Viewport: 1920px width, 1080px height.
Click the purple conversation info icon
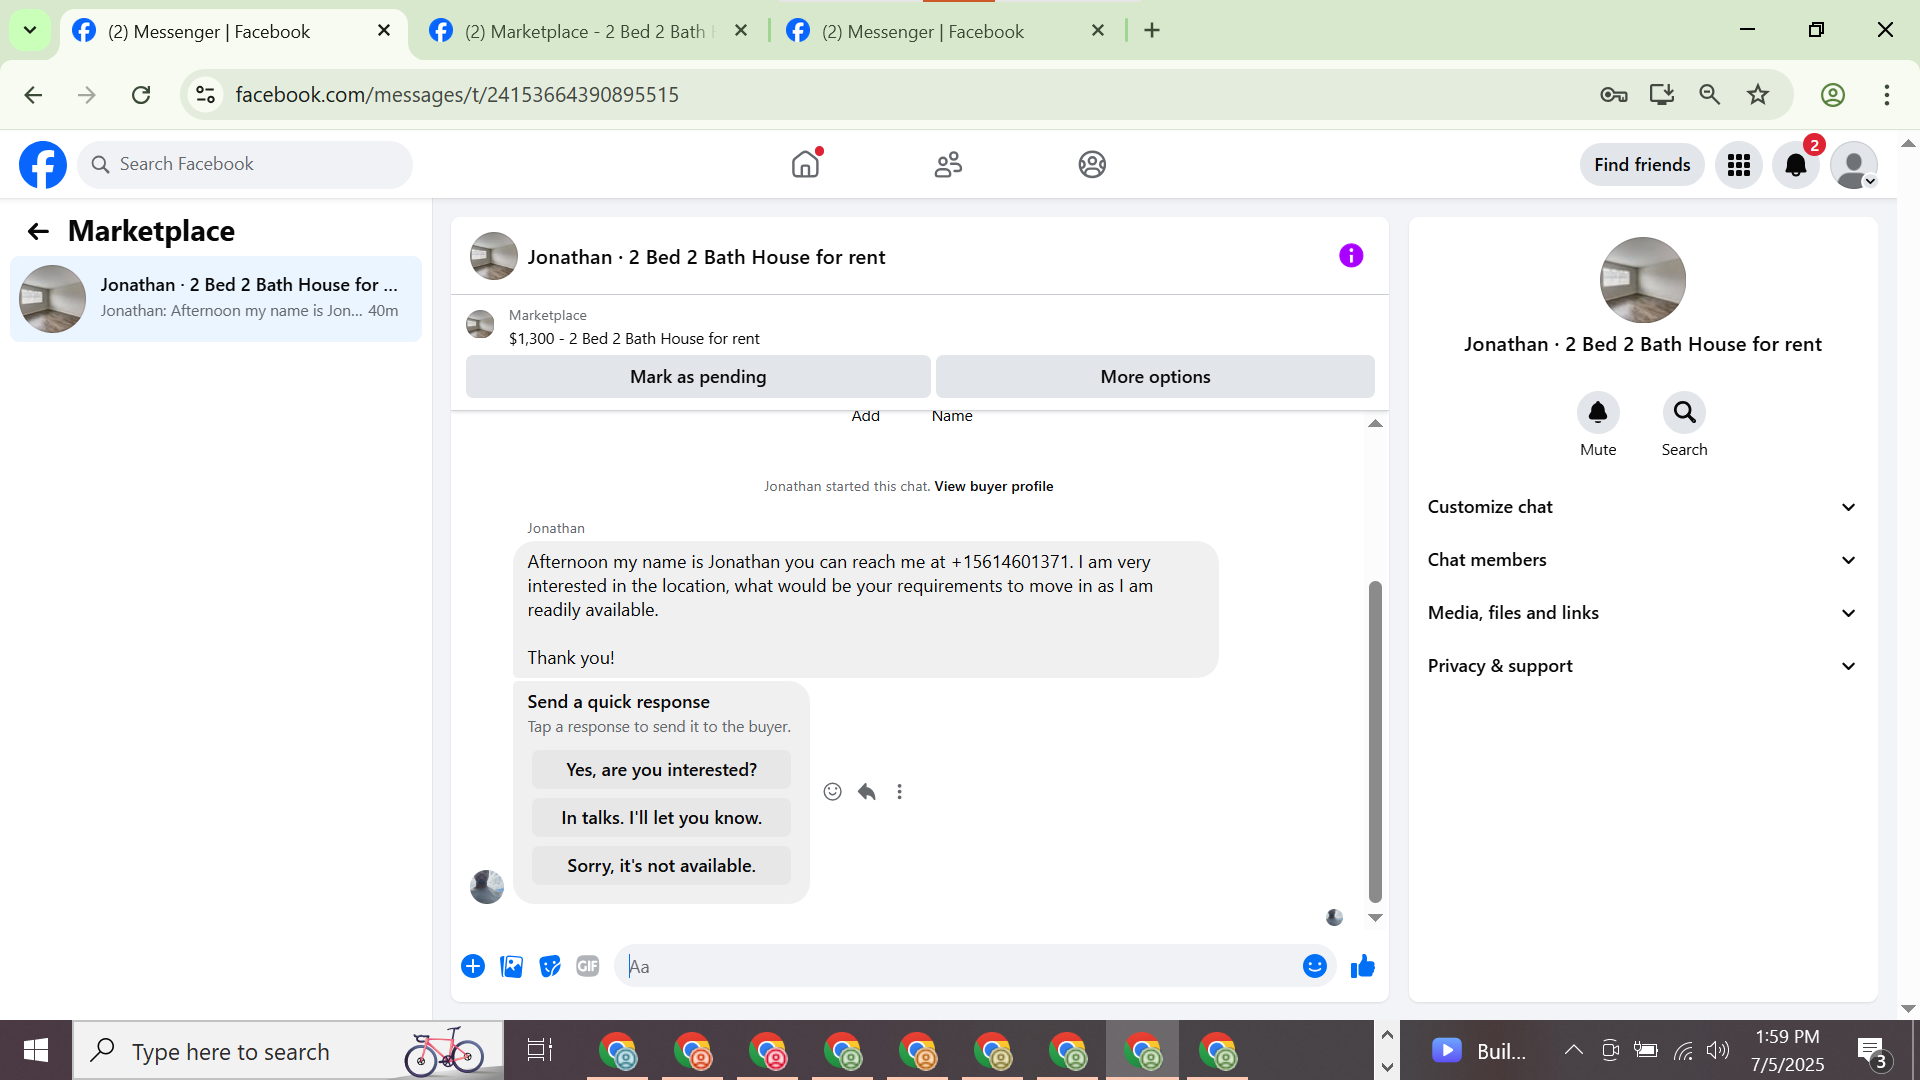(x=1351, y=256)
